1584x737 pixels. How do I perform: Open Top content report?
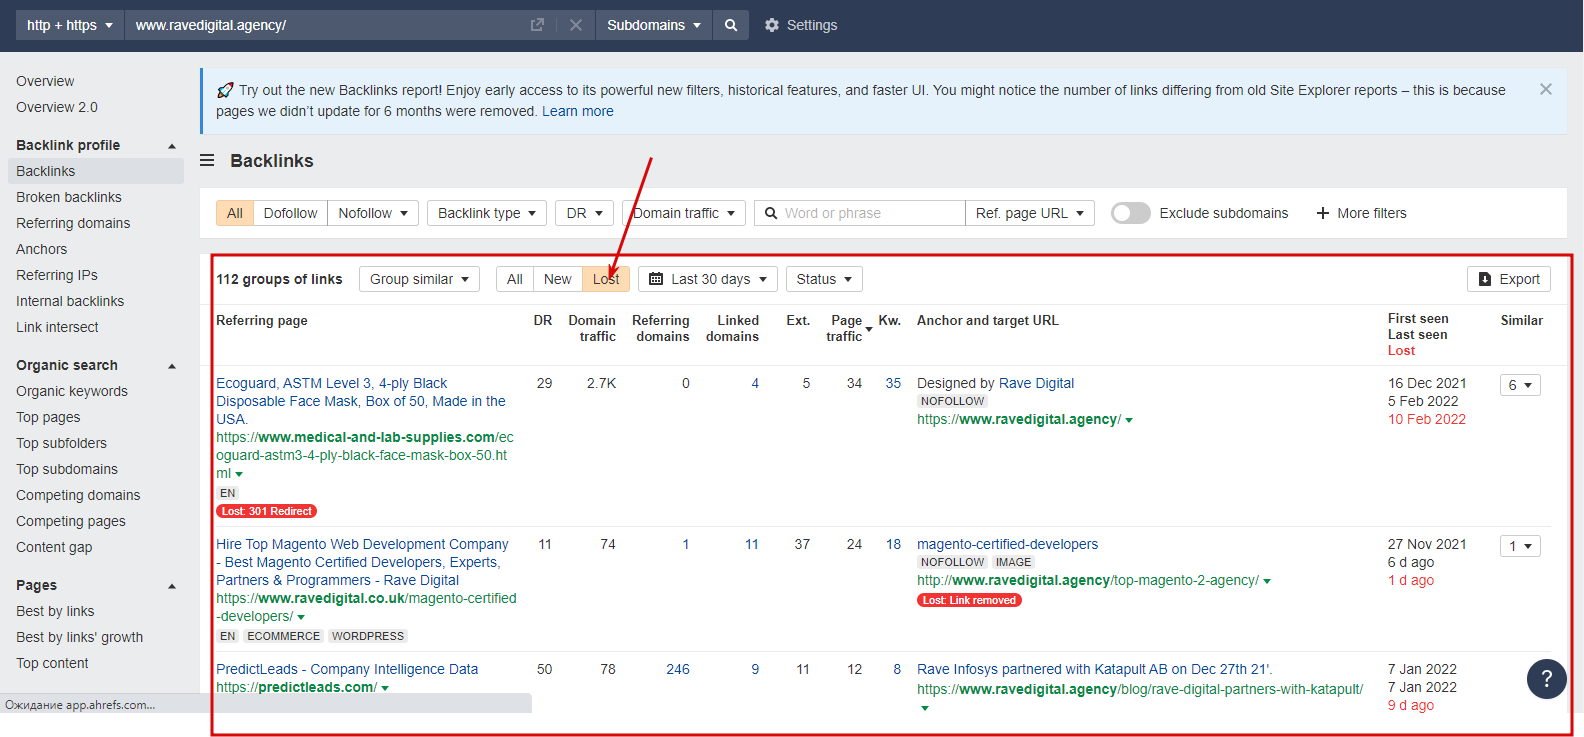pos(52,663)
